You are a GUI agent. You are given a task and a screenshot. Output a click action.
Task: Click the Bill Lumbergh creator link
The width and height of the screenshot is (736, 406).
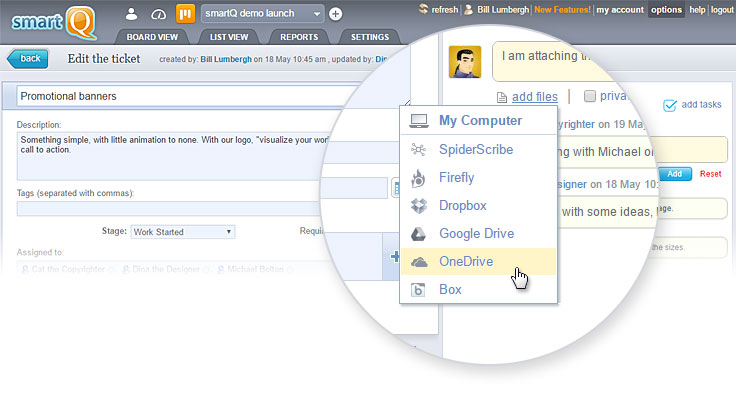226,59
